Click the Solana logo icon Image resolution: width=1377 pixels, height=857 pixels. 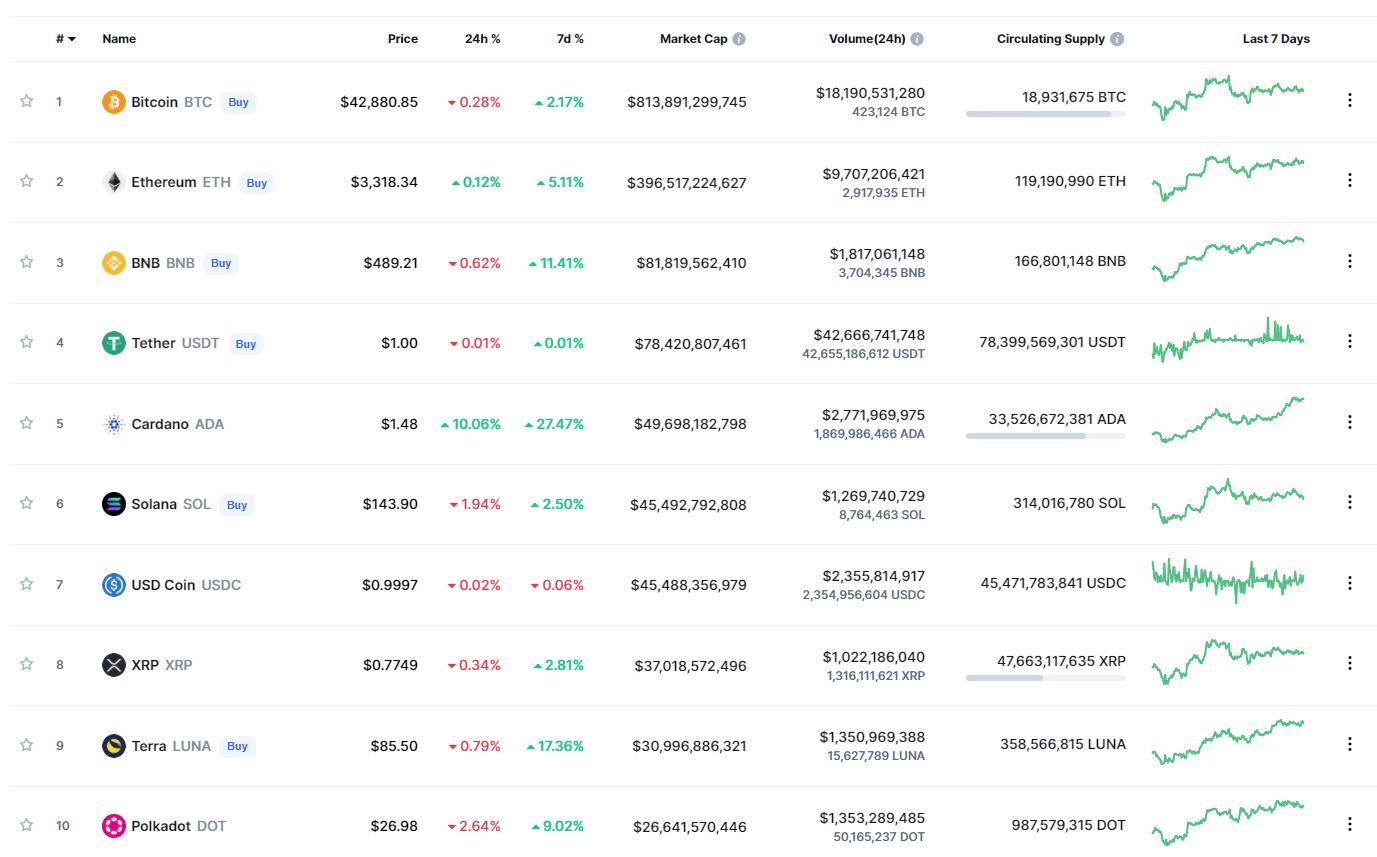coord(114,504)
